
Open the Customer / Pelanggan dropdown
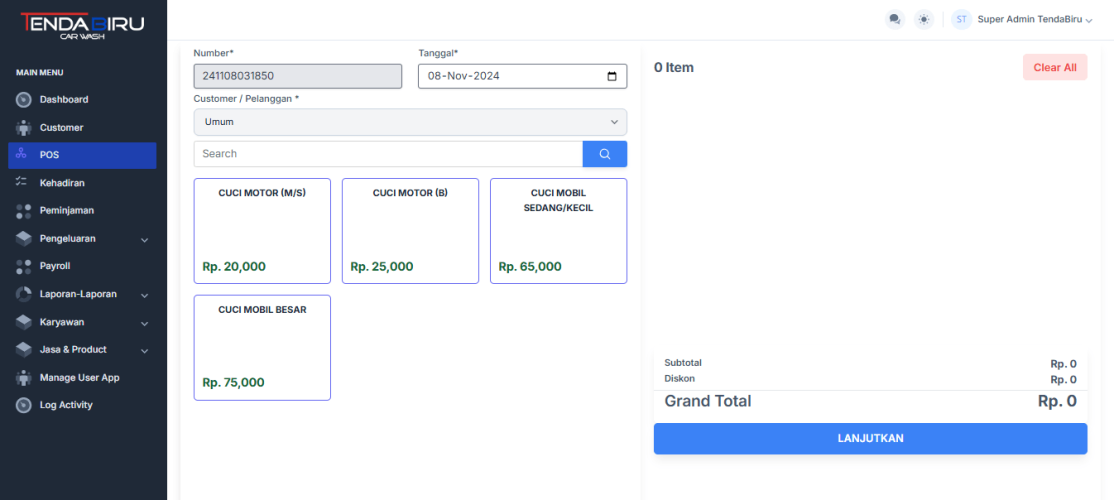click(x=410, y=122)
